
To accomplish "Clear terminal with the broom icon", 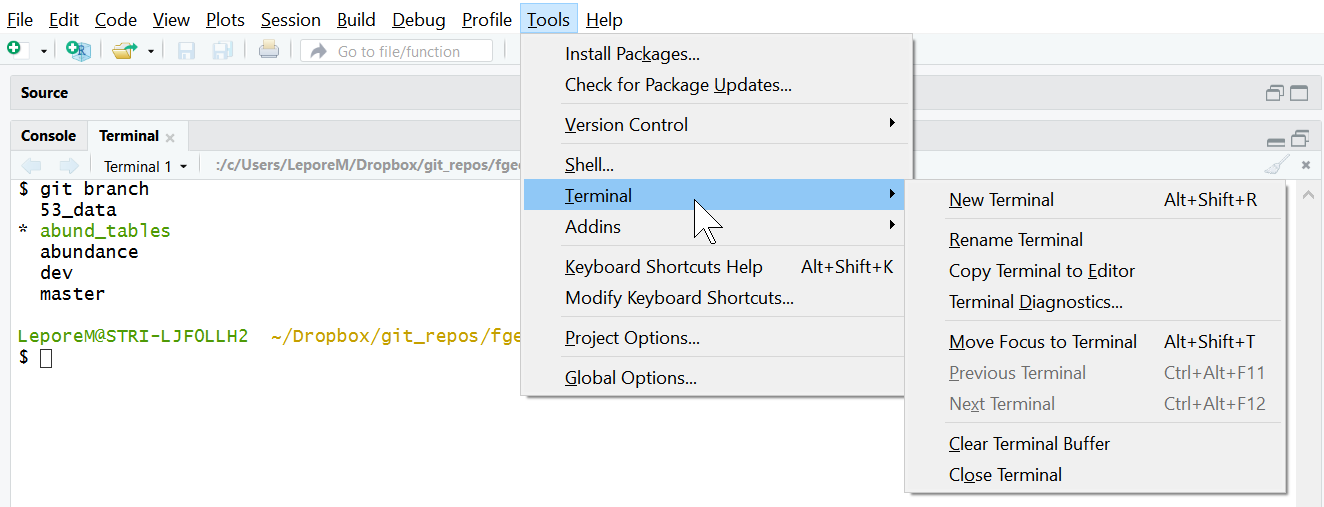I will (x=1276, y=165).
